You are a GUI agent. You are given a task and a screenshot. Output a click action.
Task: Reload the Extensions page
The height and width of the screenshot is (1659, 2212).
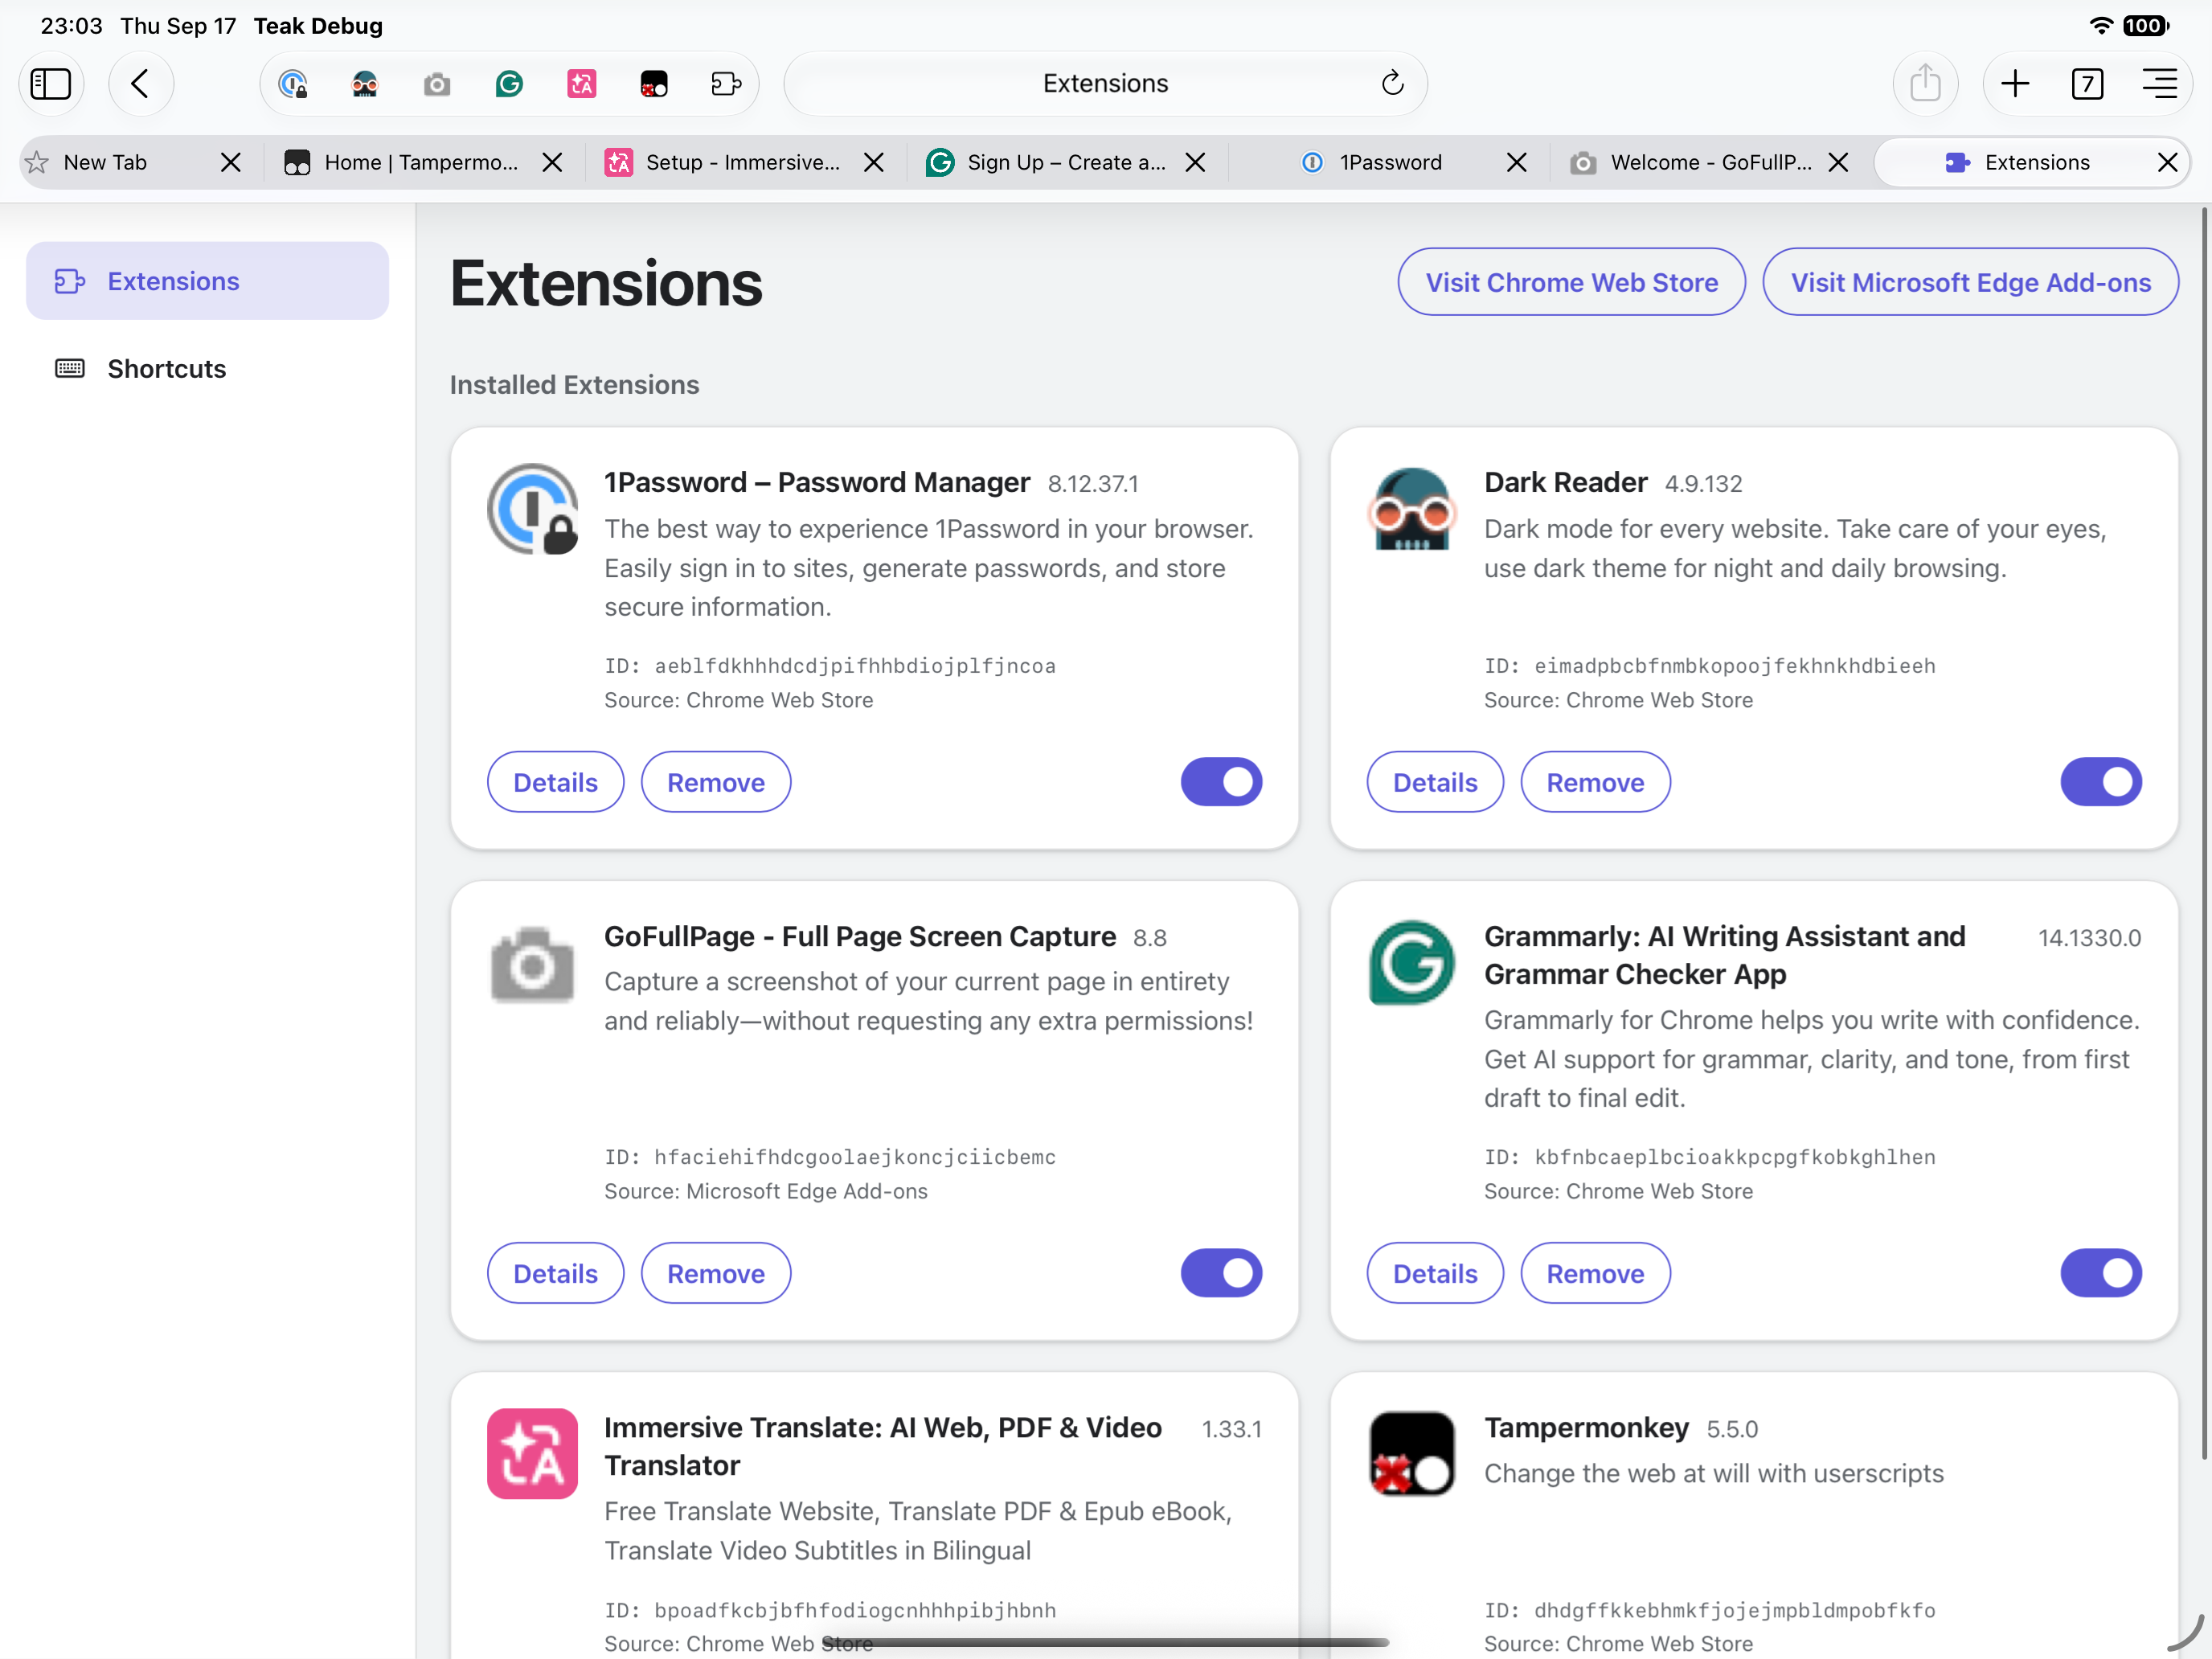point(1392,83)
